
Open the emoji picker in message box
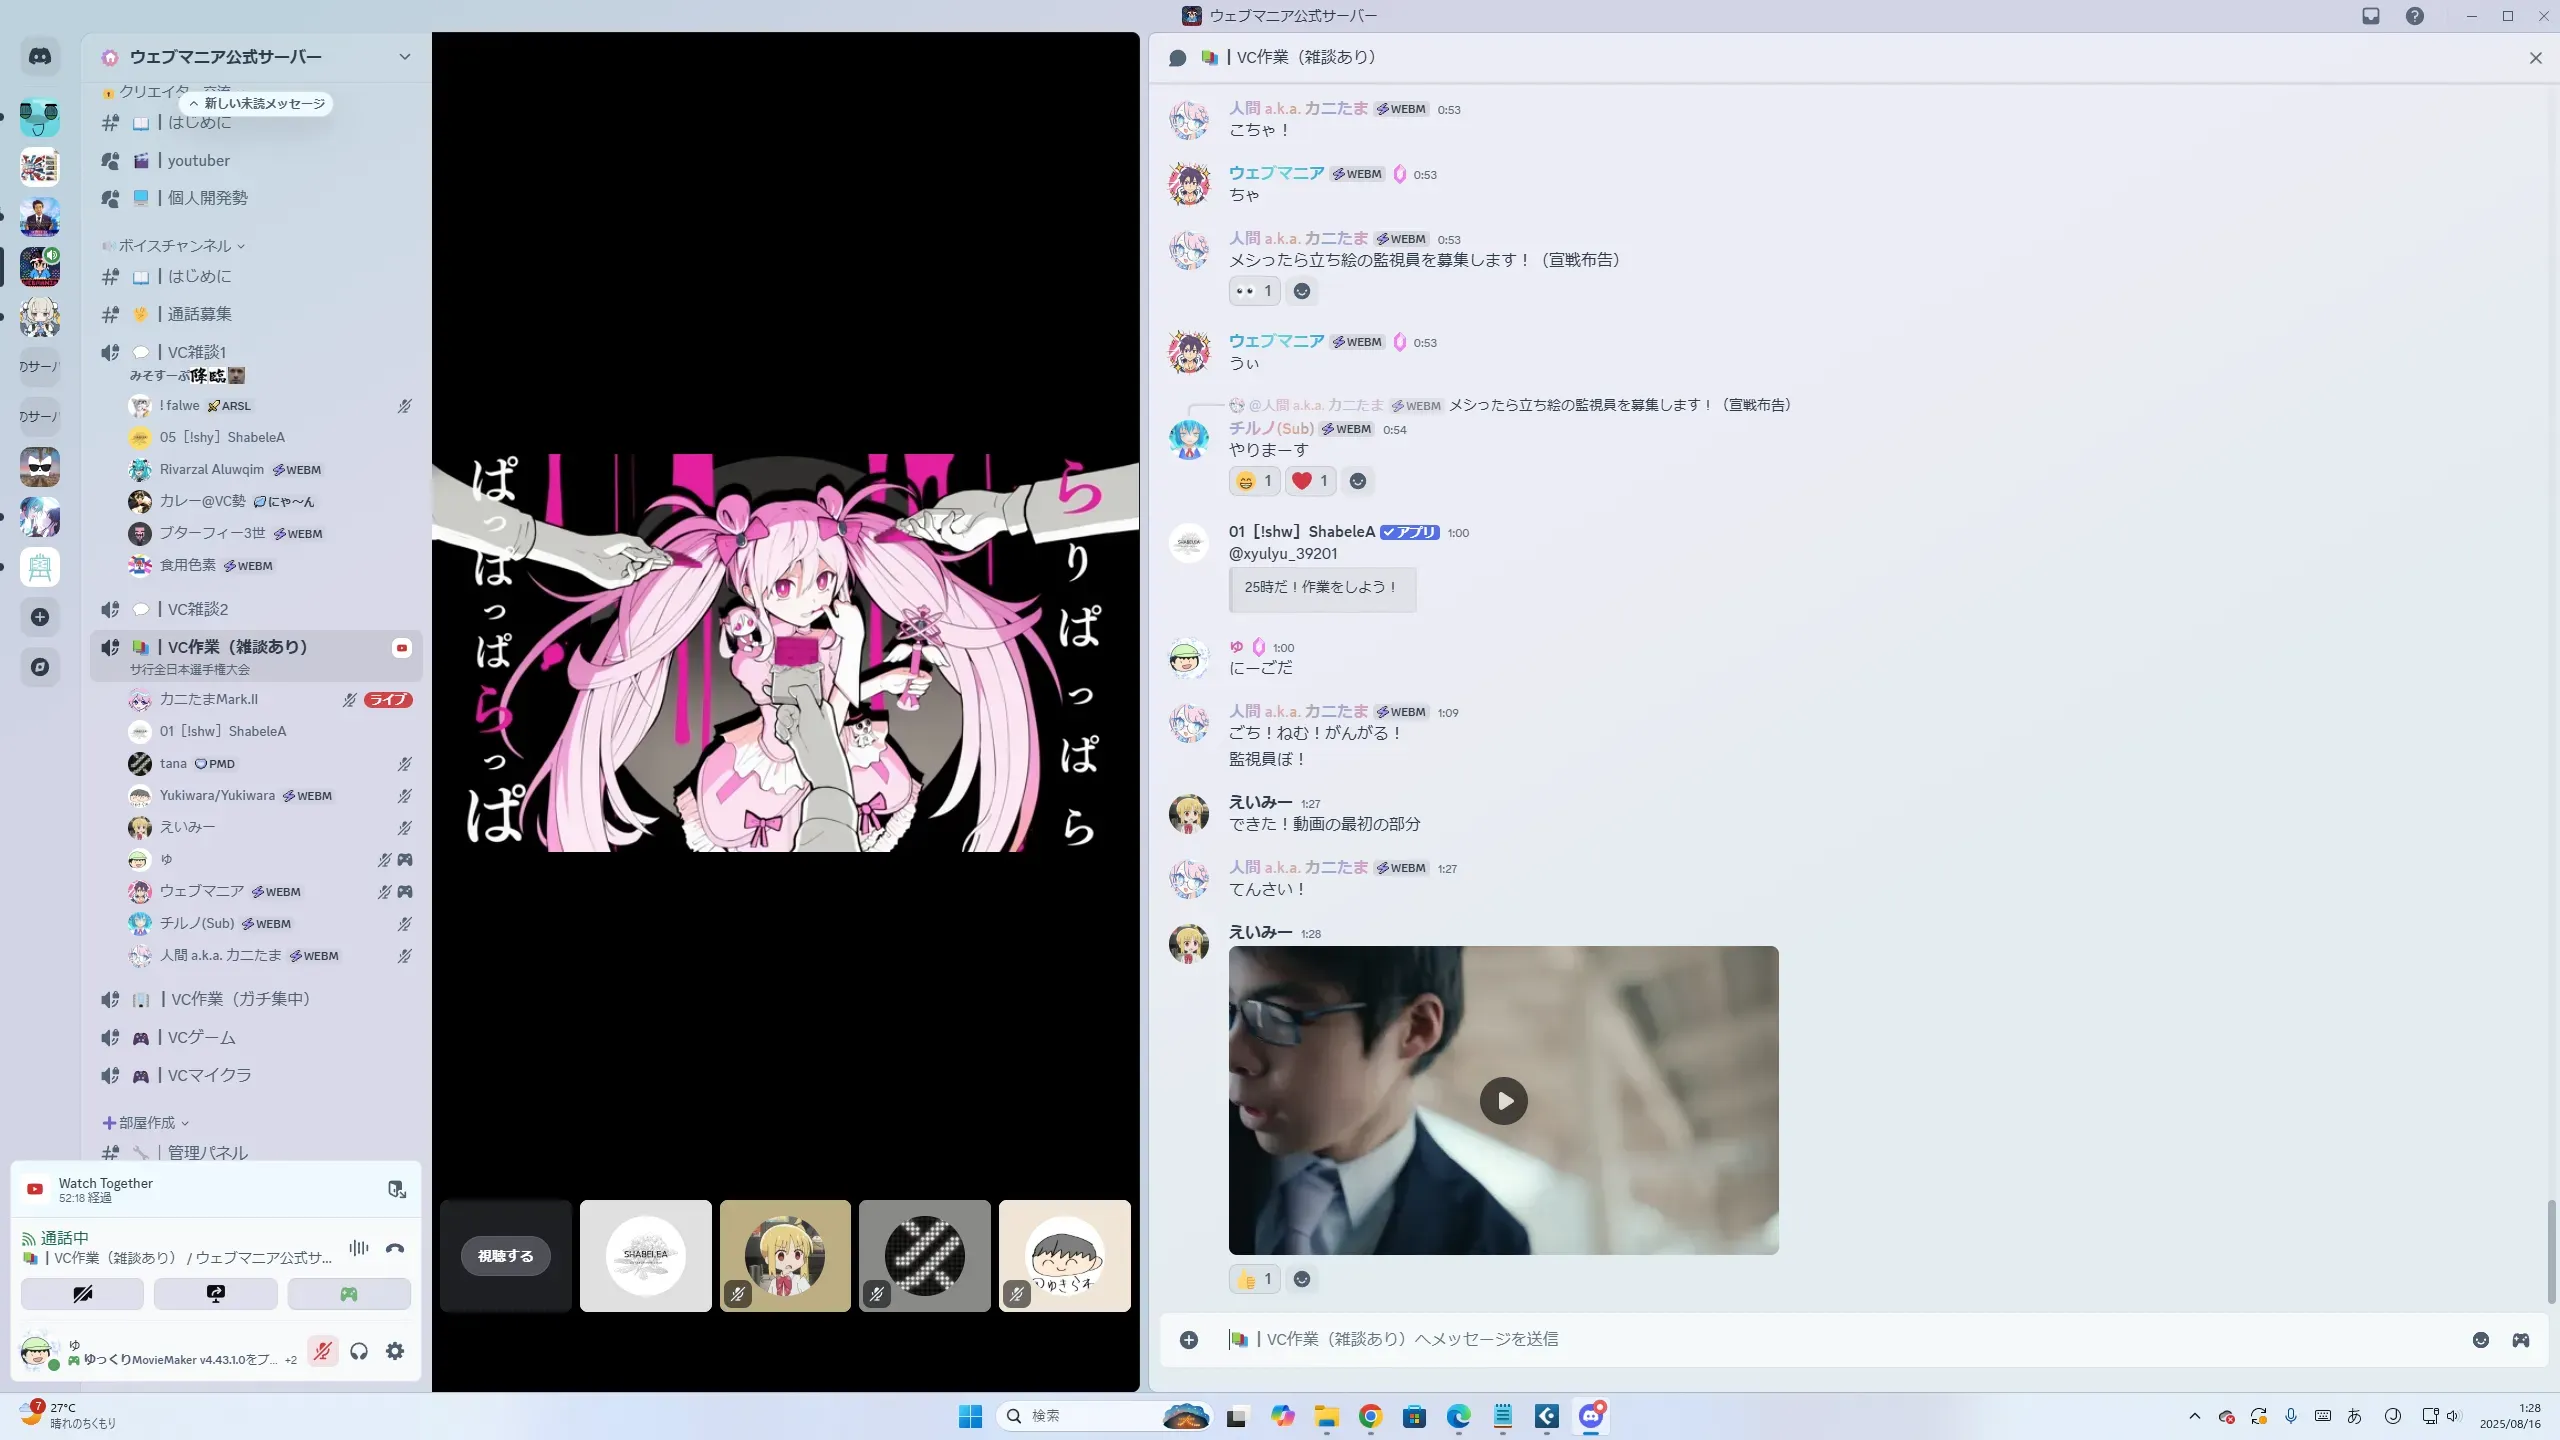2481,1340
